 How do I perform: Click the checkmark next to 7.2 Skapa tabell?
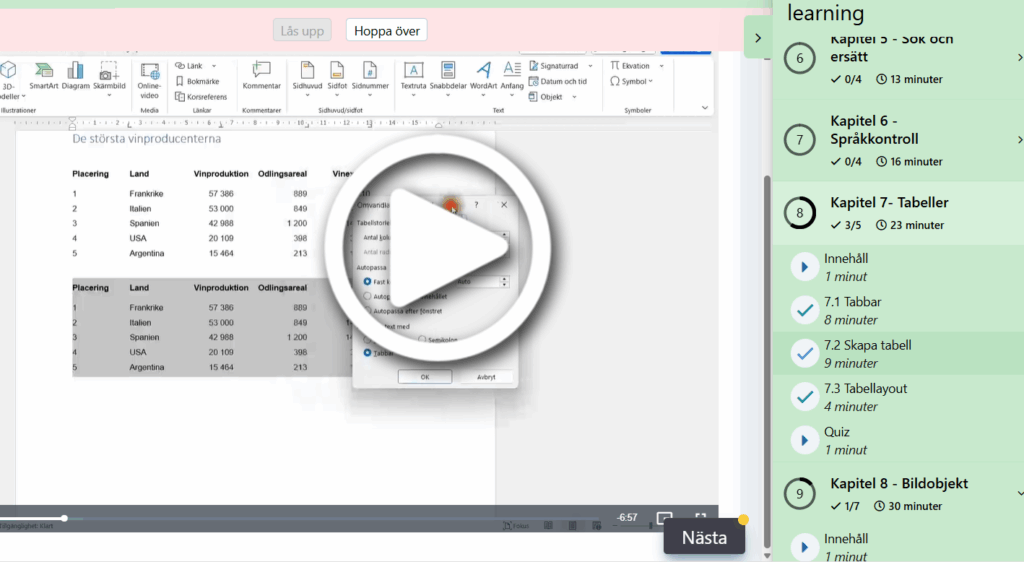(804, 353)
